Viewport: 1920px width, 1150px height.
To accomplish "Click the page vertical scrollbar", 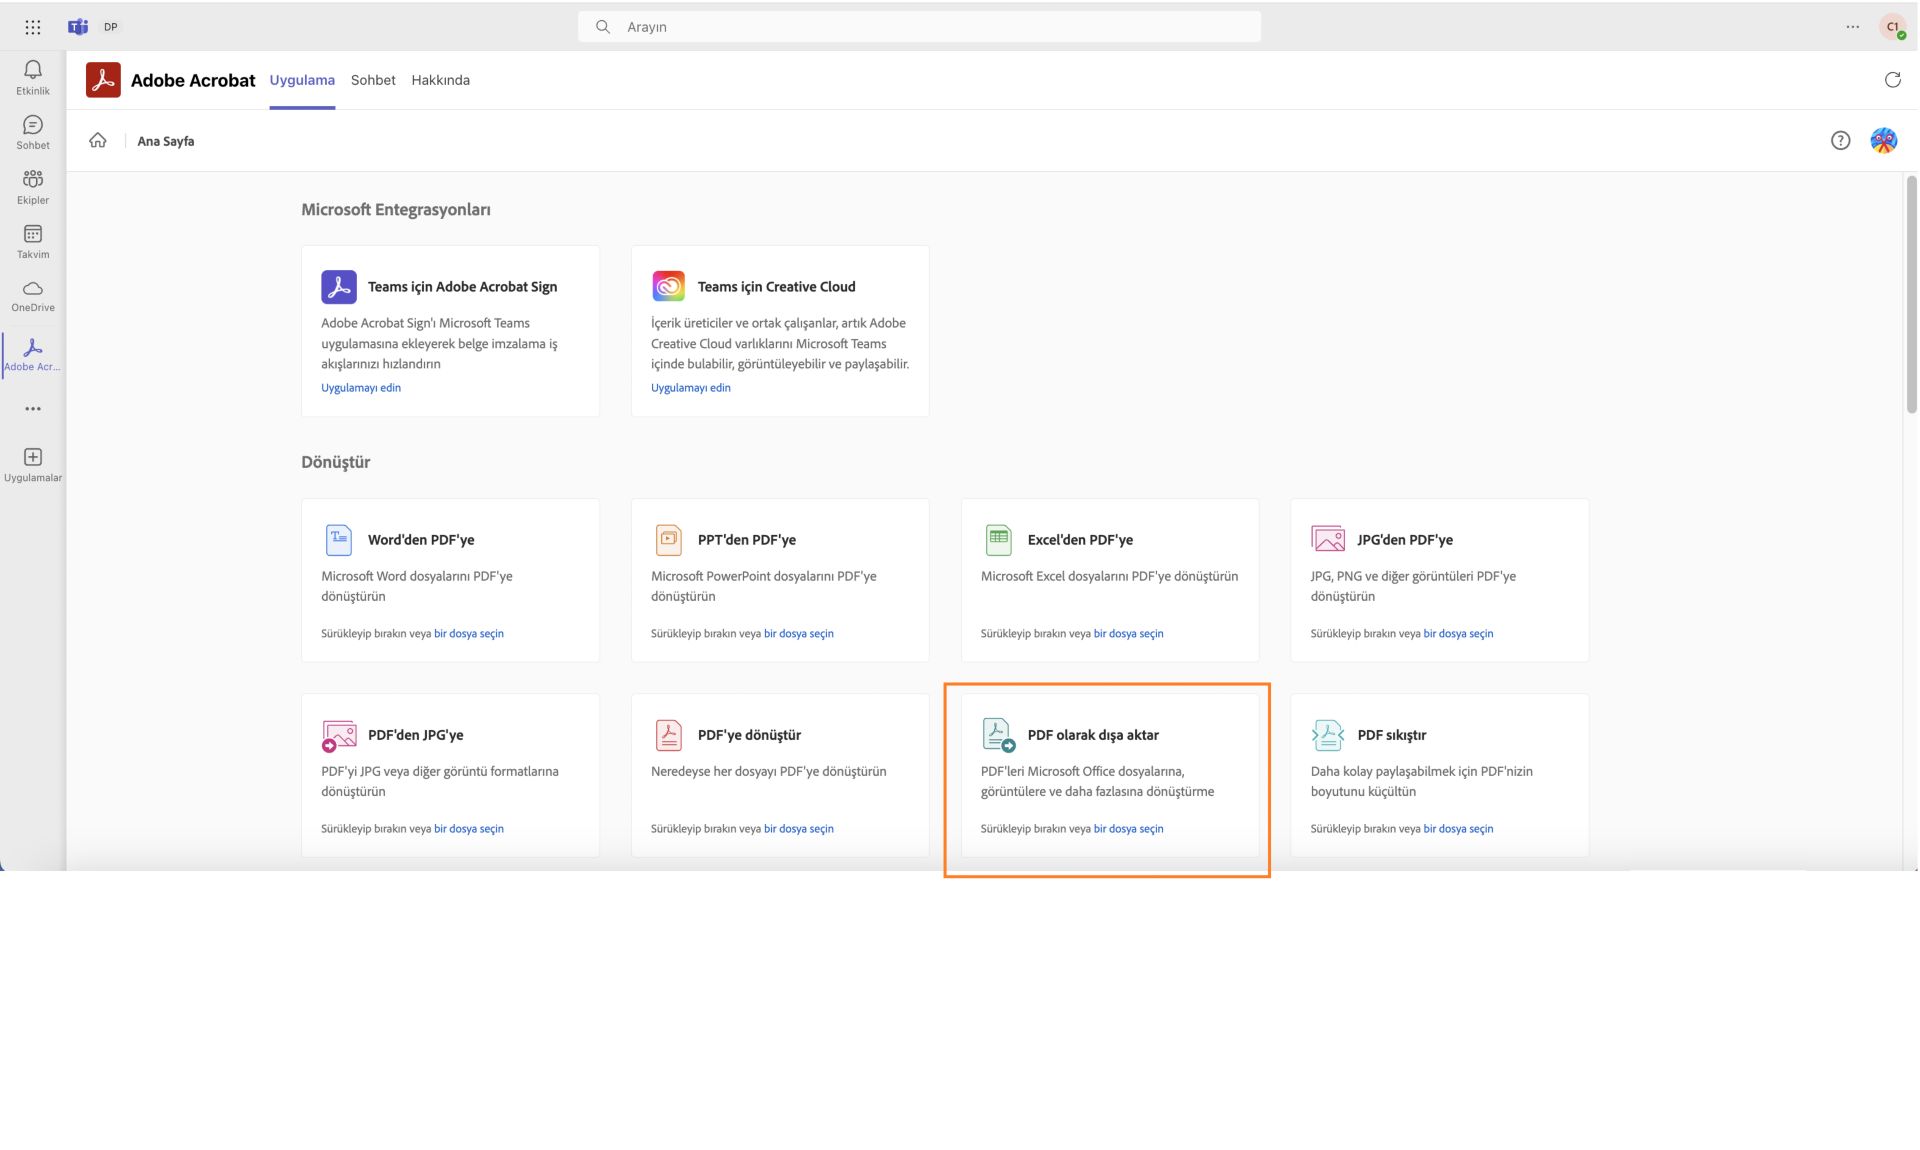I will [x=1911, y=294].
